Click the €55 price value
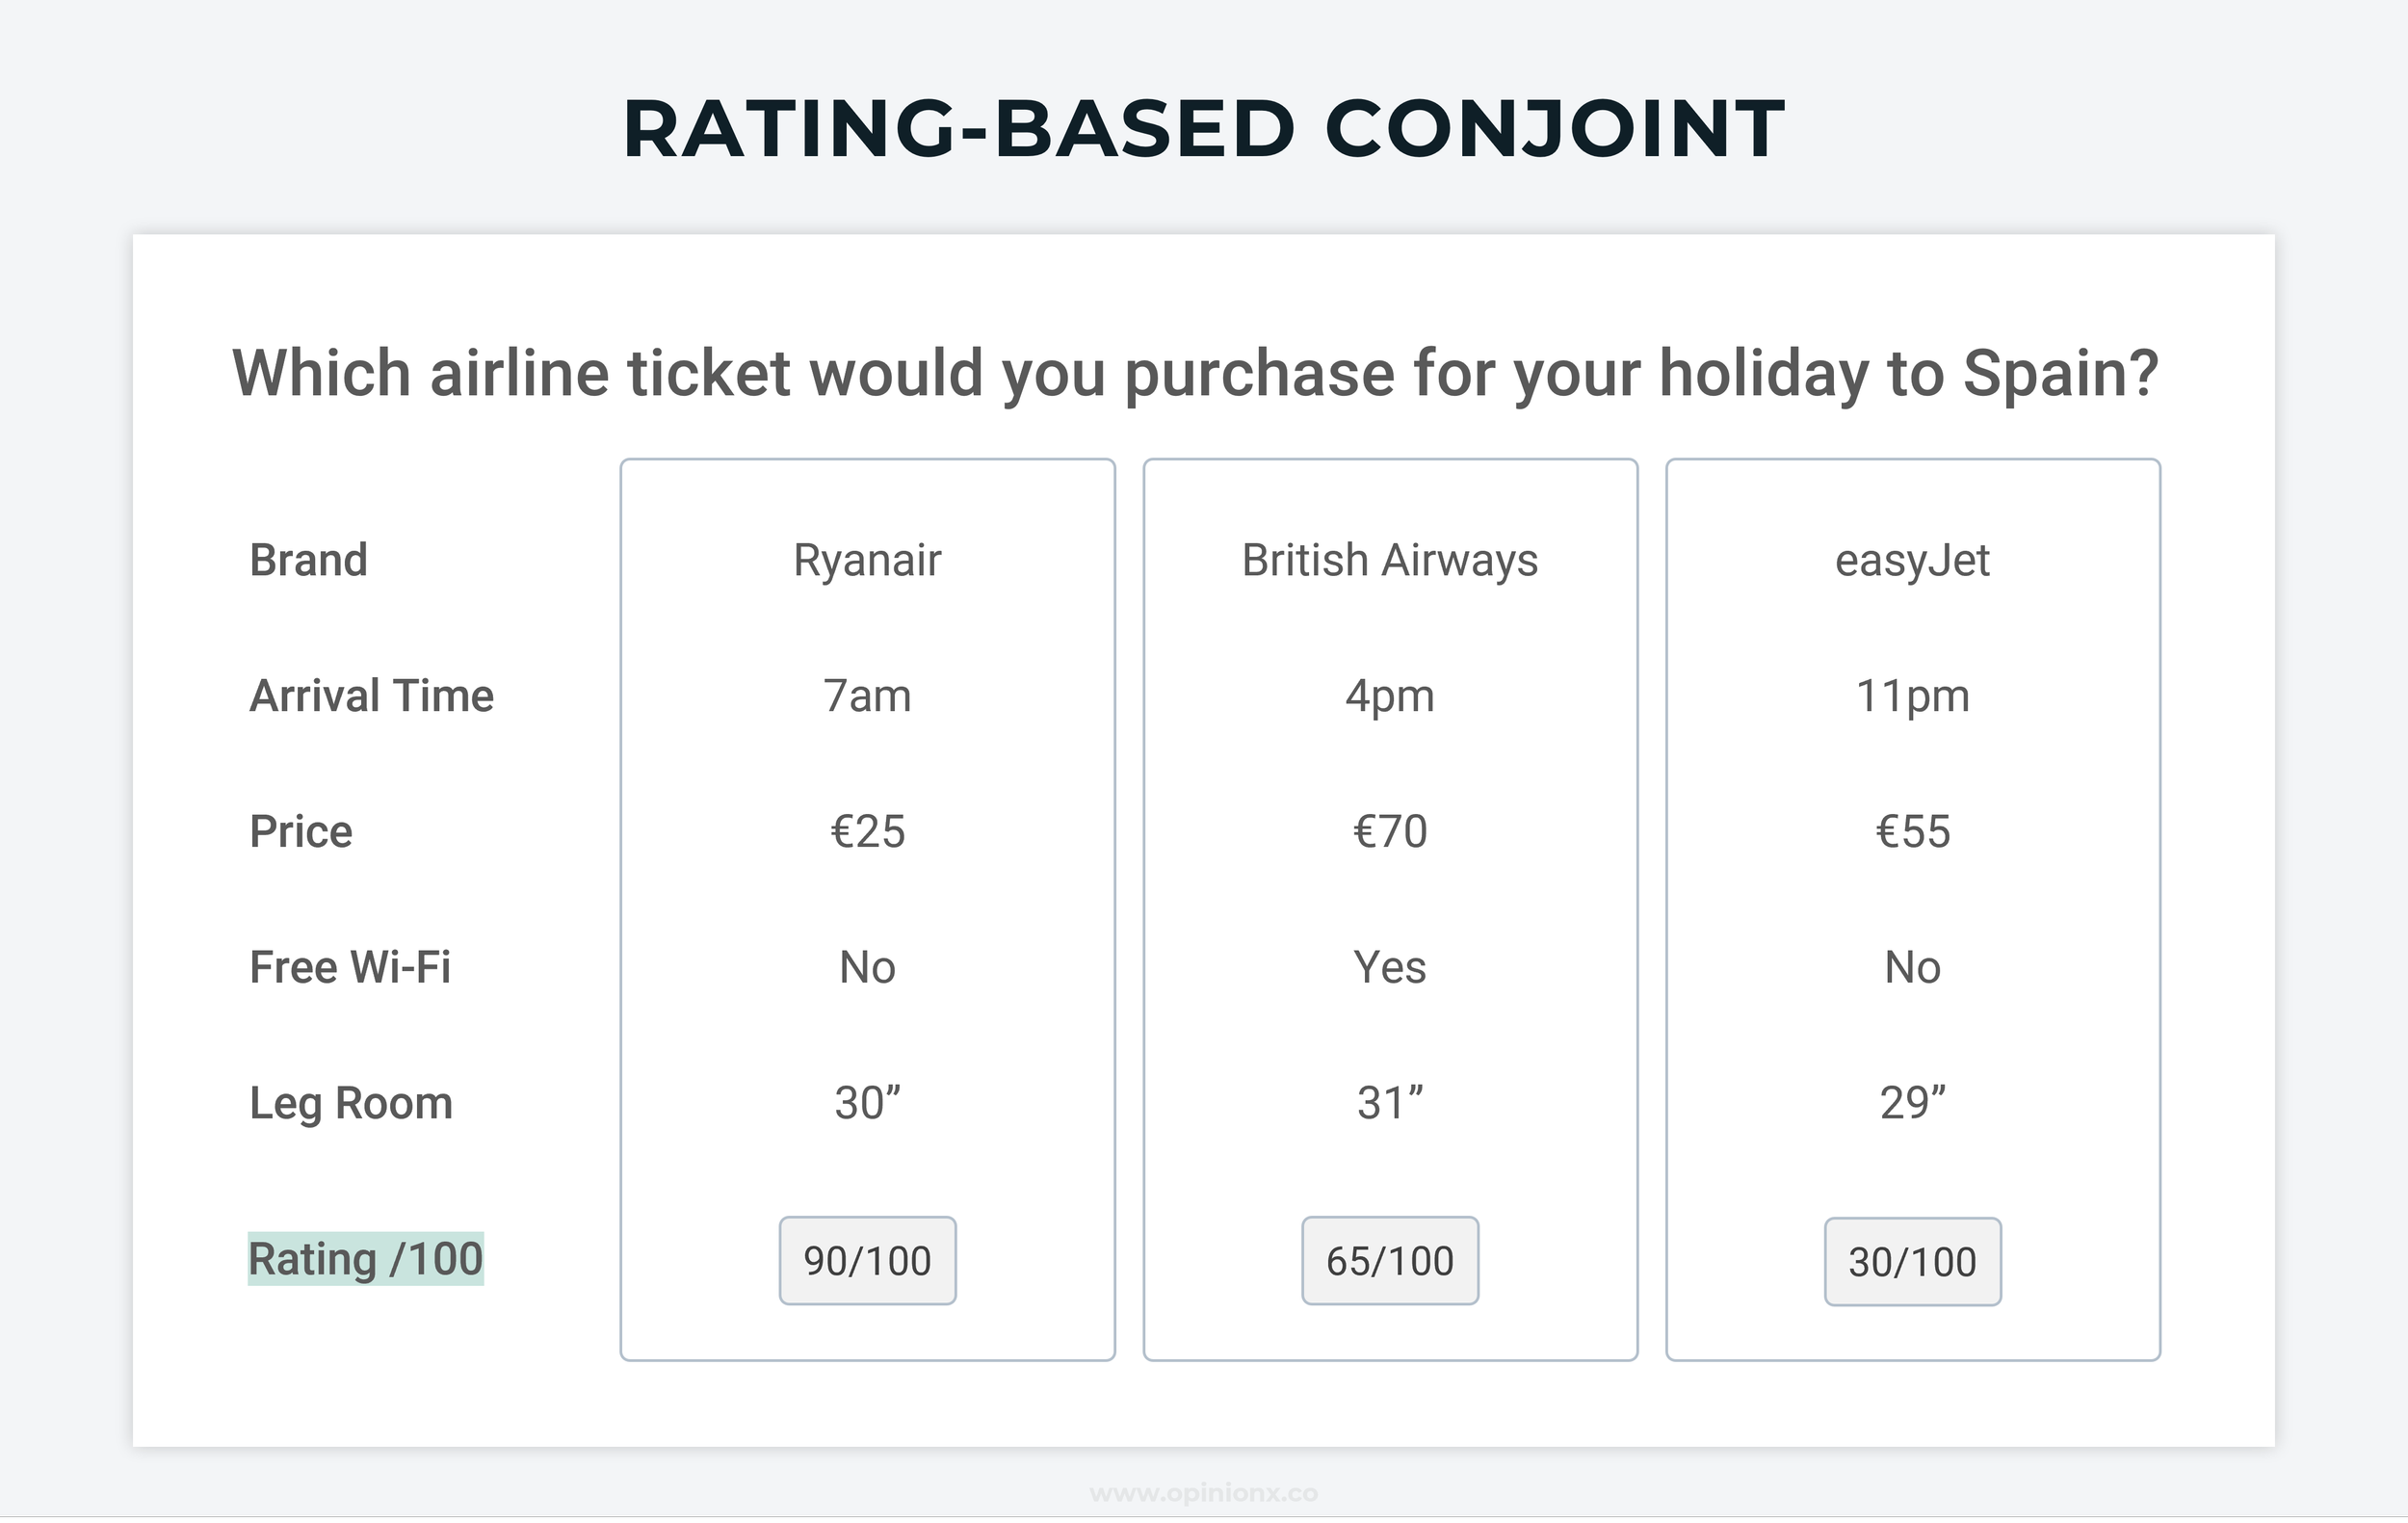Viewport: 2408px width, 1523px height. tap(1912, 831)
